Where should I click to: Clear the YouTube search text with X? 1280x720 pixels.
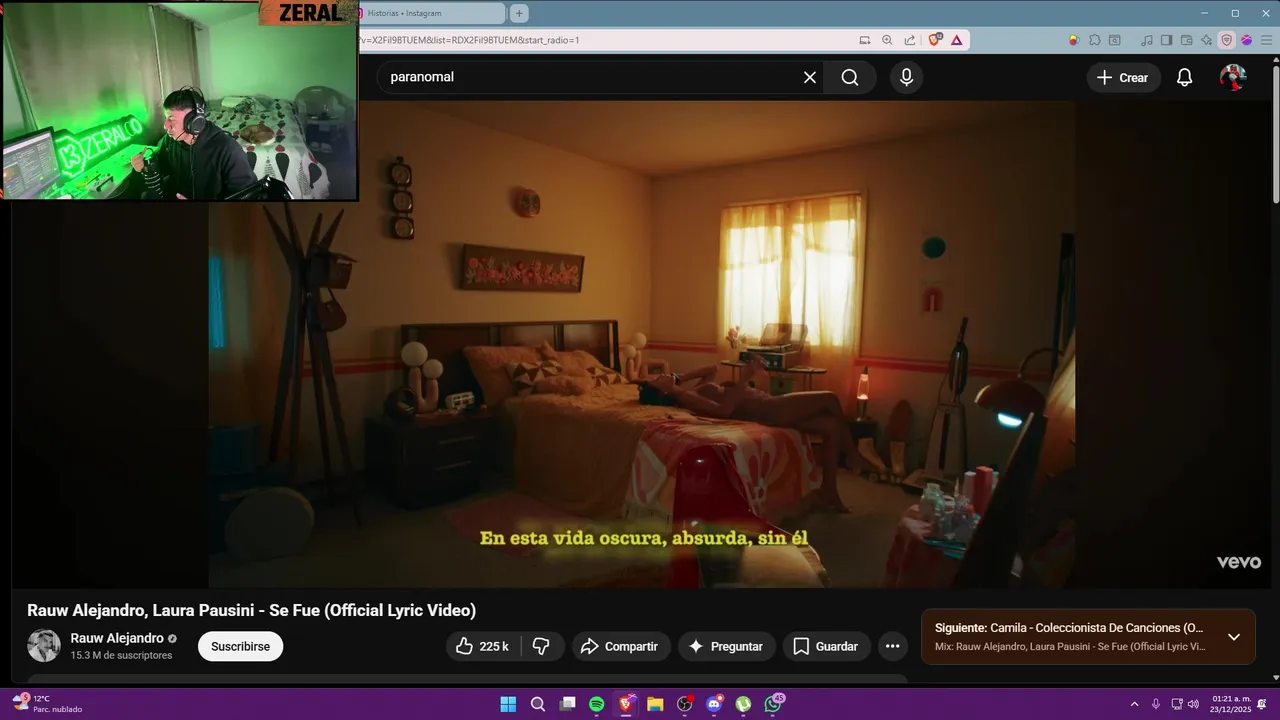pyautogui.click(x=810, y=77)
